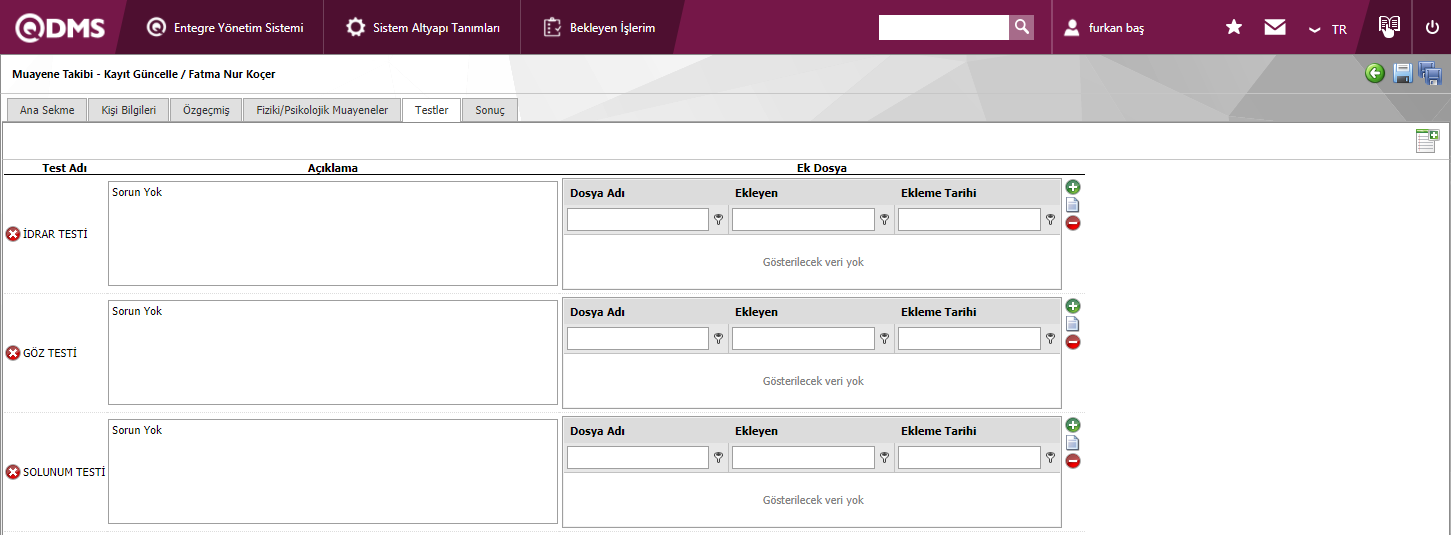Delete attachment from GÖZ TESTİ
This screenshot has height=535, width=1451.
[x=1073, y=342]
